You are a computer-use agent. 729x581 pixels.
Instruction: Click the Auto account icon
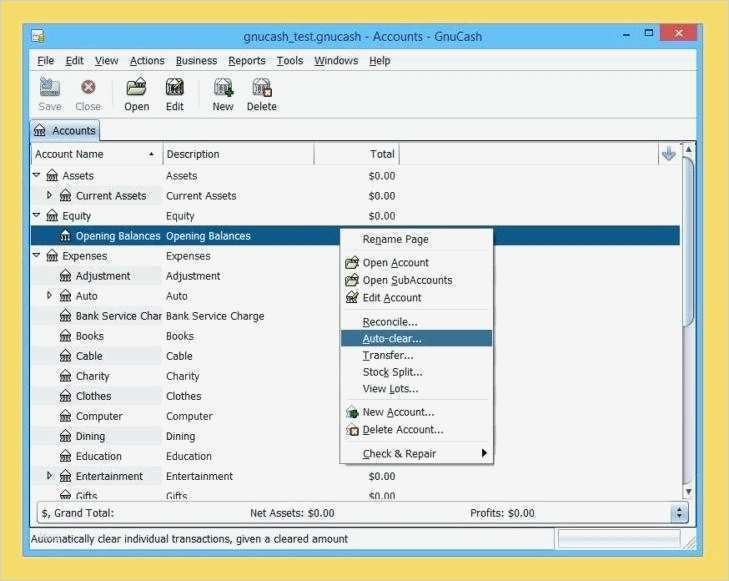(x=66, y=296)
